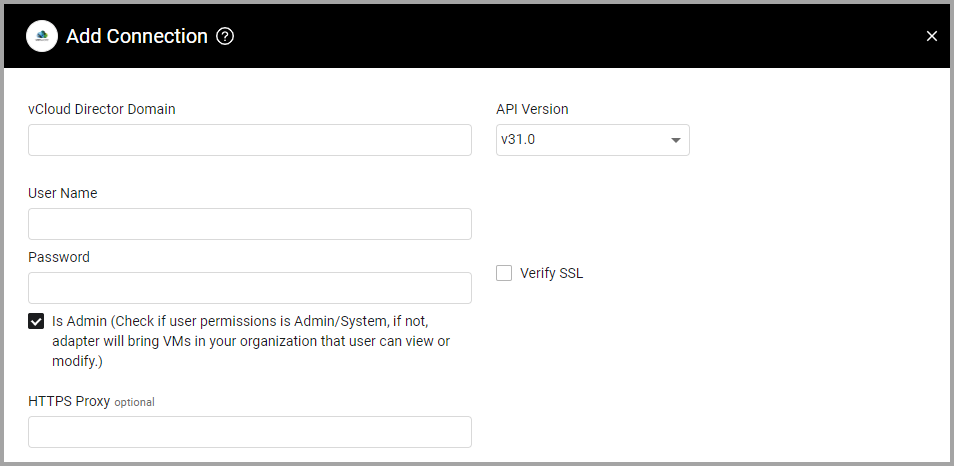954x466 pixels.
Task: Enable the Verify SSL checkbox
Action: pos(504,273)
